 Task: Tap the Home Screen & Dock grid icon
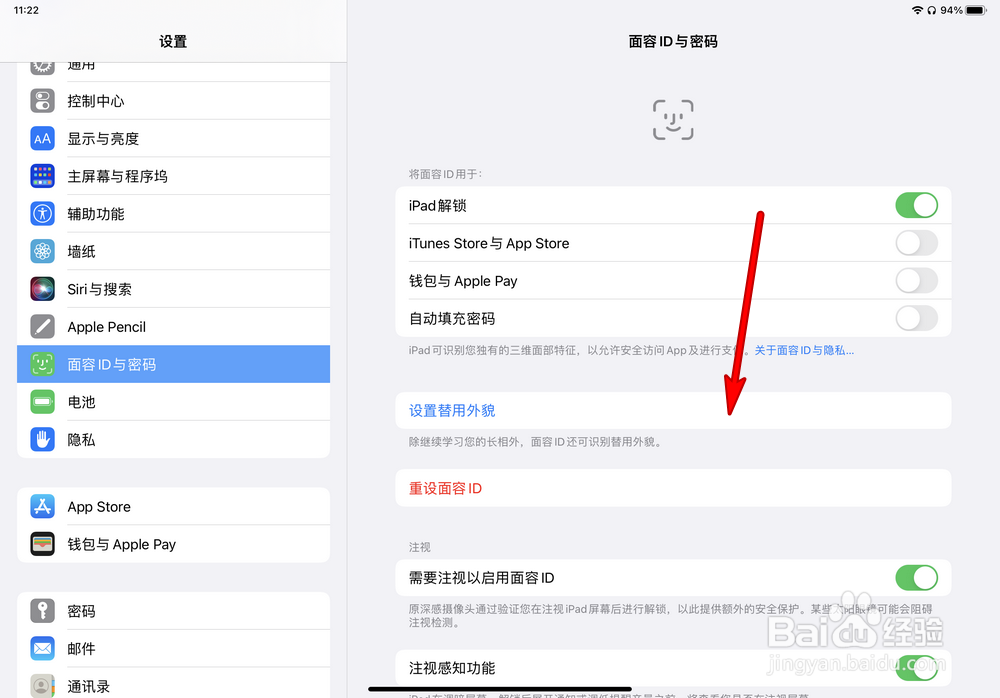(x=43, y=176)
